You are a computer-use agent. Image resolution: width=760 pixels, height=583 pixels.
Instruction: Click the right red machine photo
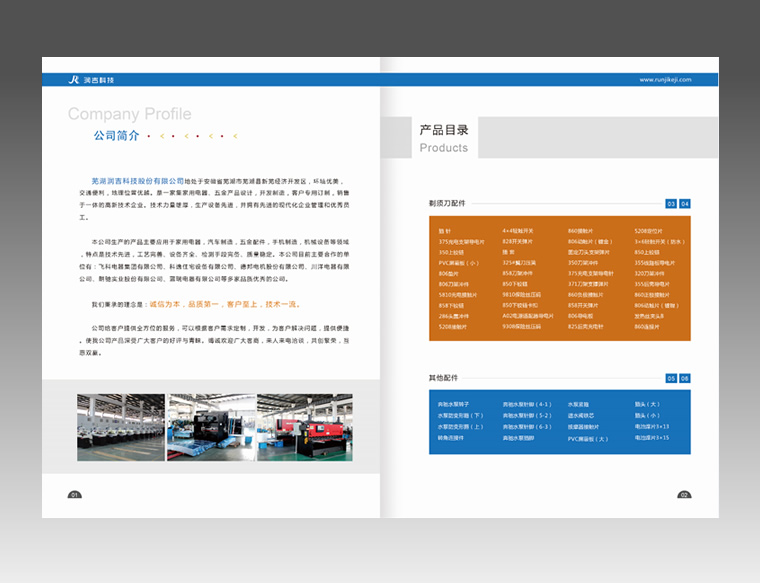coord(304,427)
